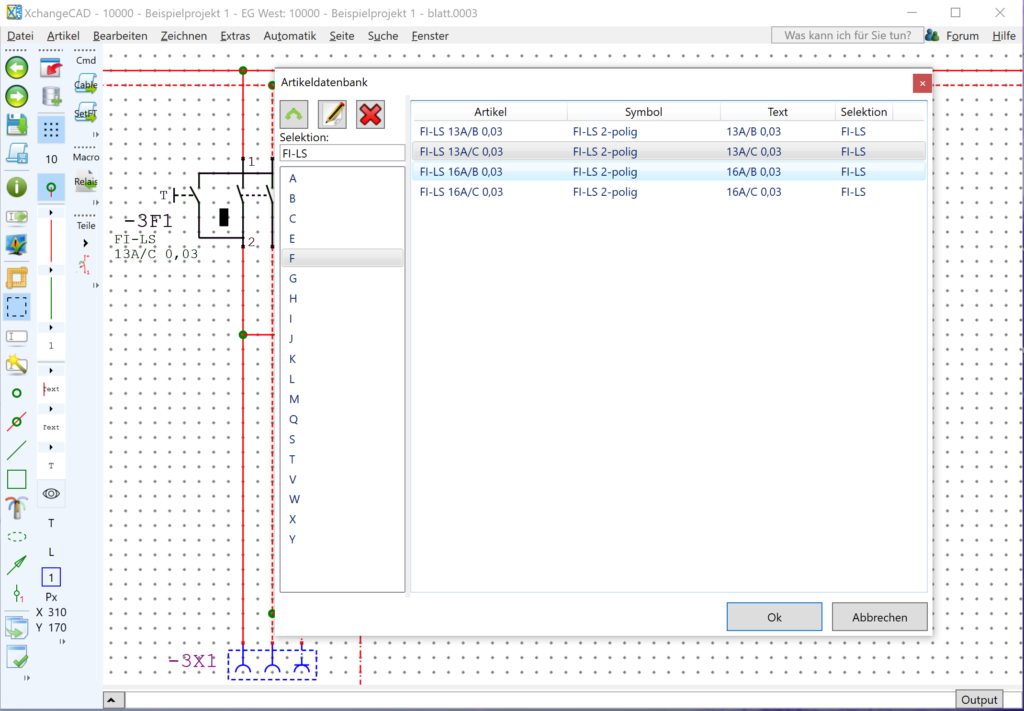Click the pencil edit icon in Artikeldatenbank
The height and width of the screenshot is (711, 1024).
pyautogui.click(x=332, y=114)
